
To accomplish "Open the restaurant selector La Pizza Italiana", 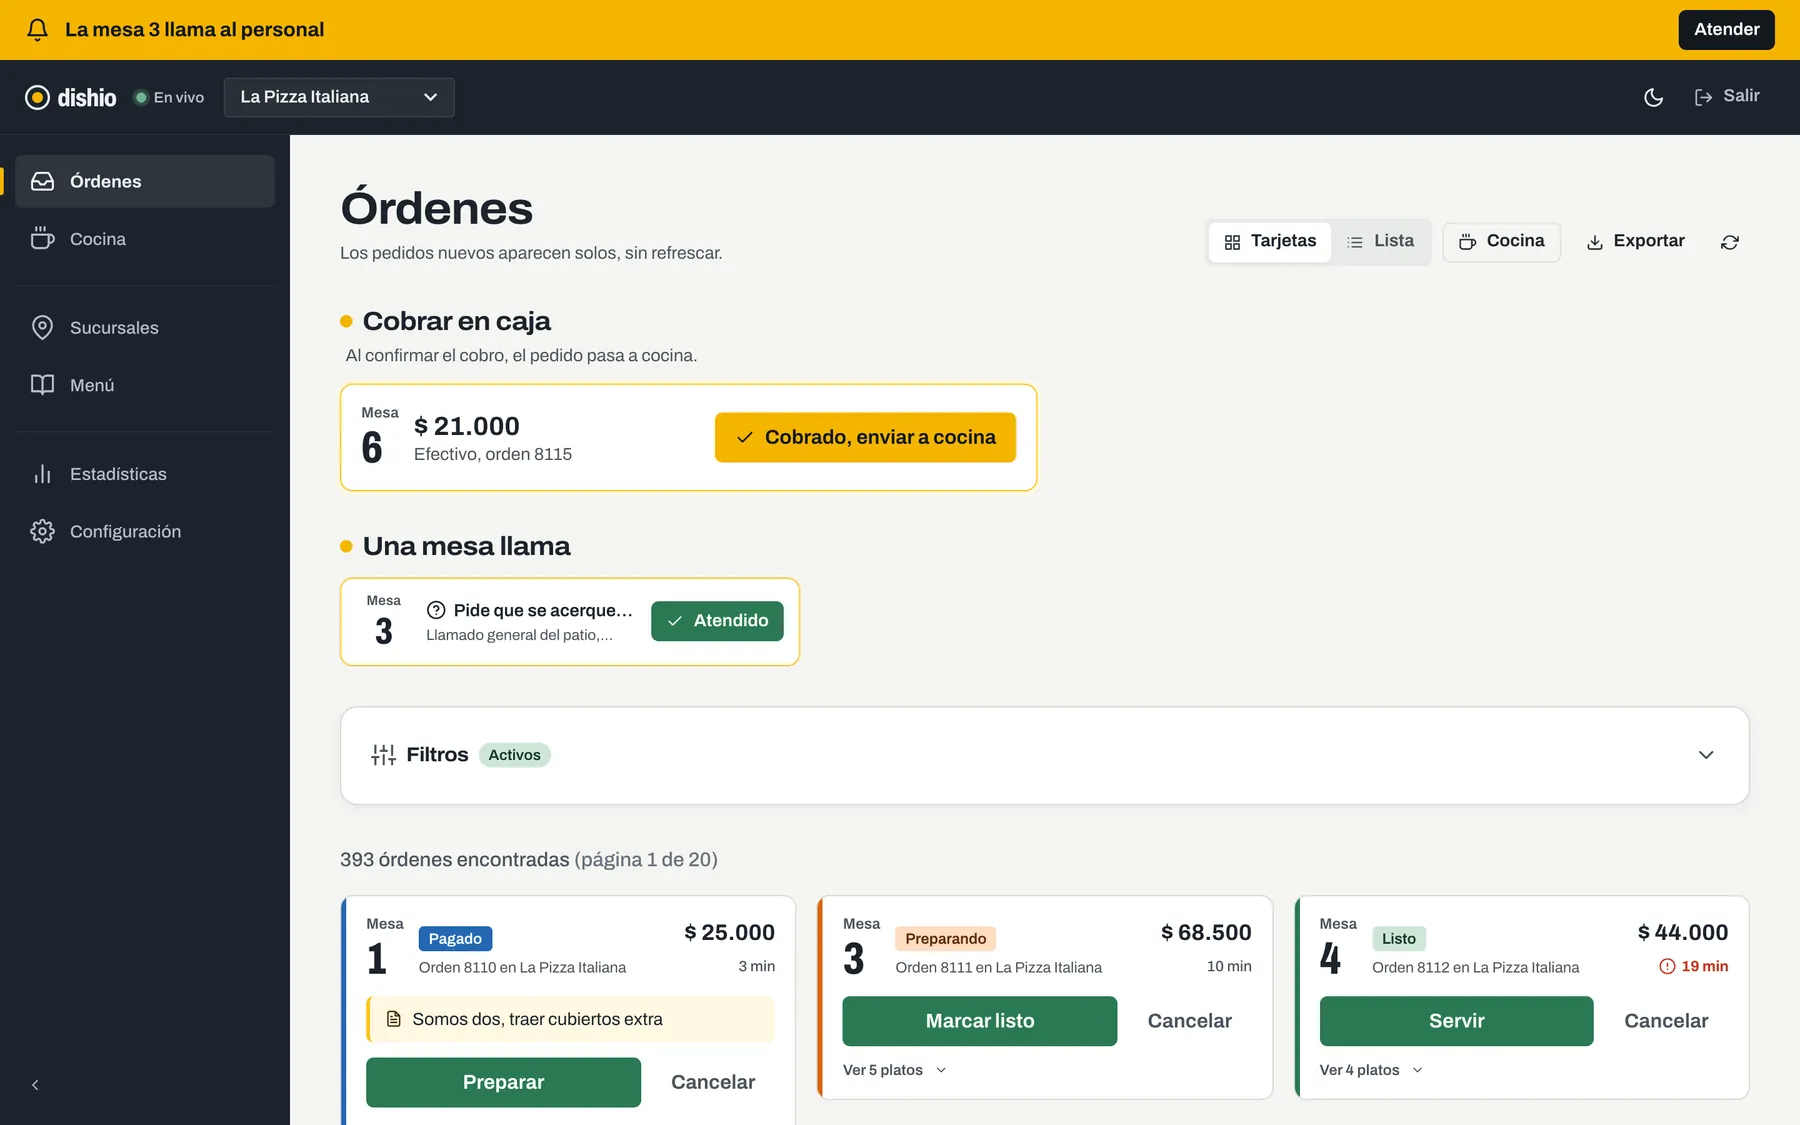I will point(339,97).
